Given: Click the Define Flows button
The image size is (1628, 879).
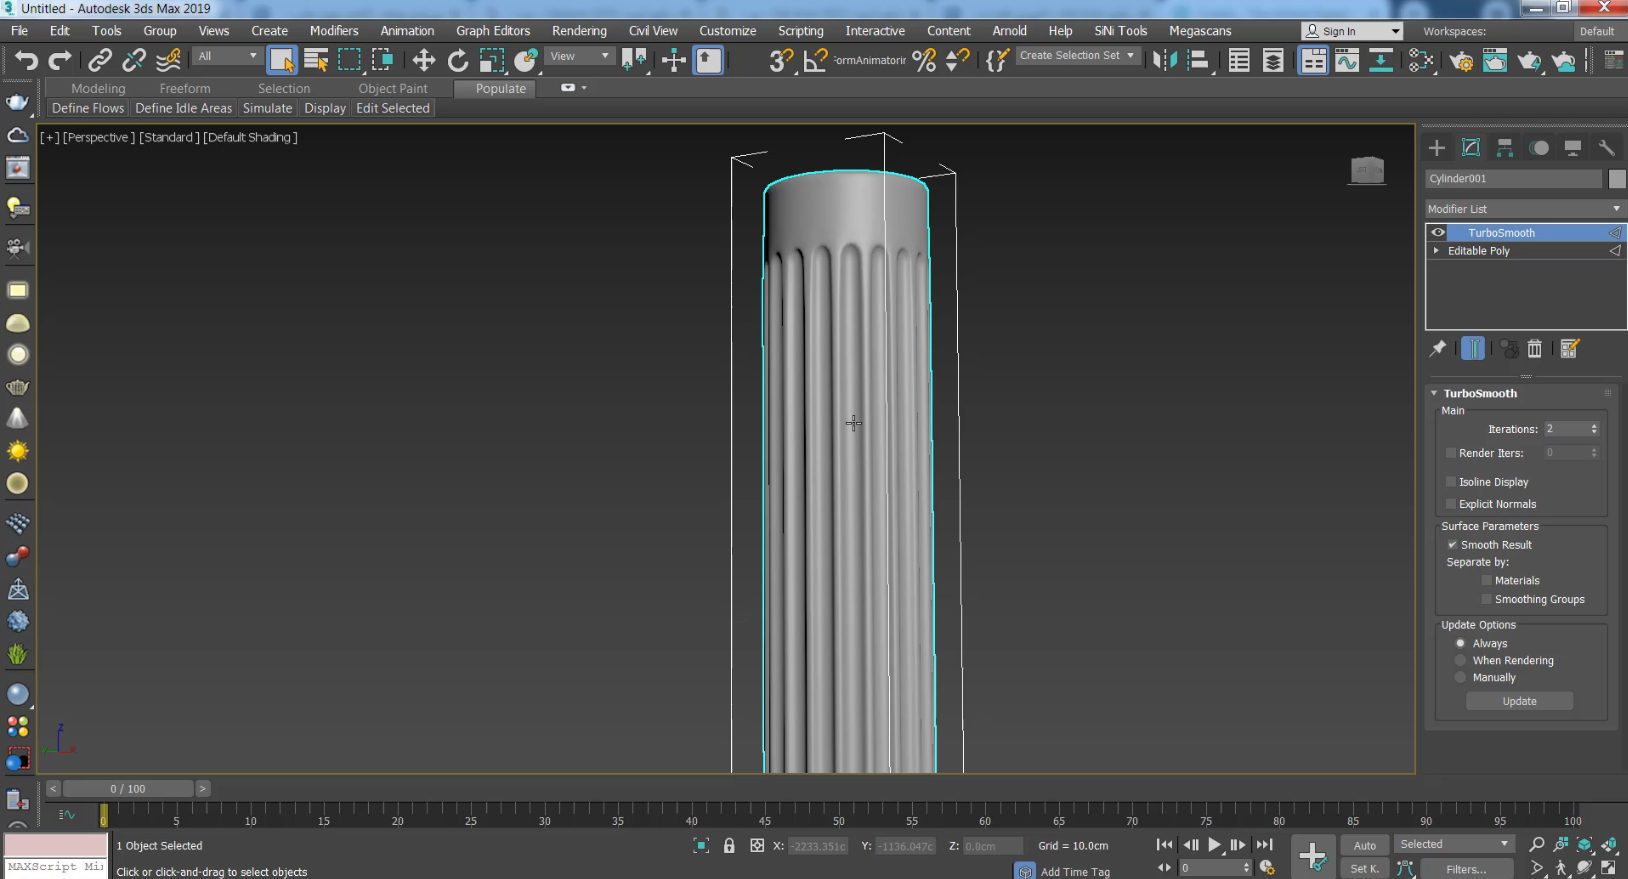Looking at the screenshot, I should 88,108.
